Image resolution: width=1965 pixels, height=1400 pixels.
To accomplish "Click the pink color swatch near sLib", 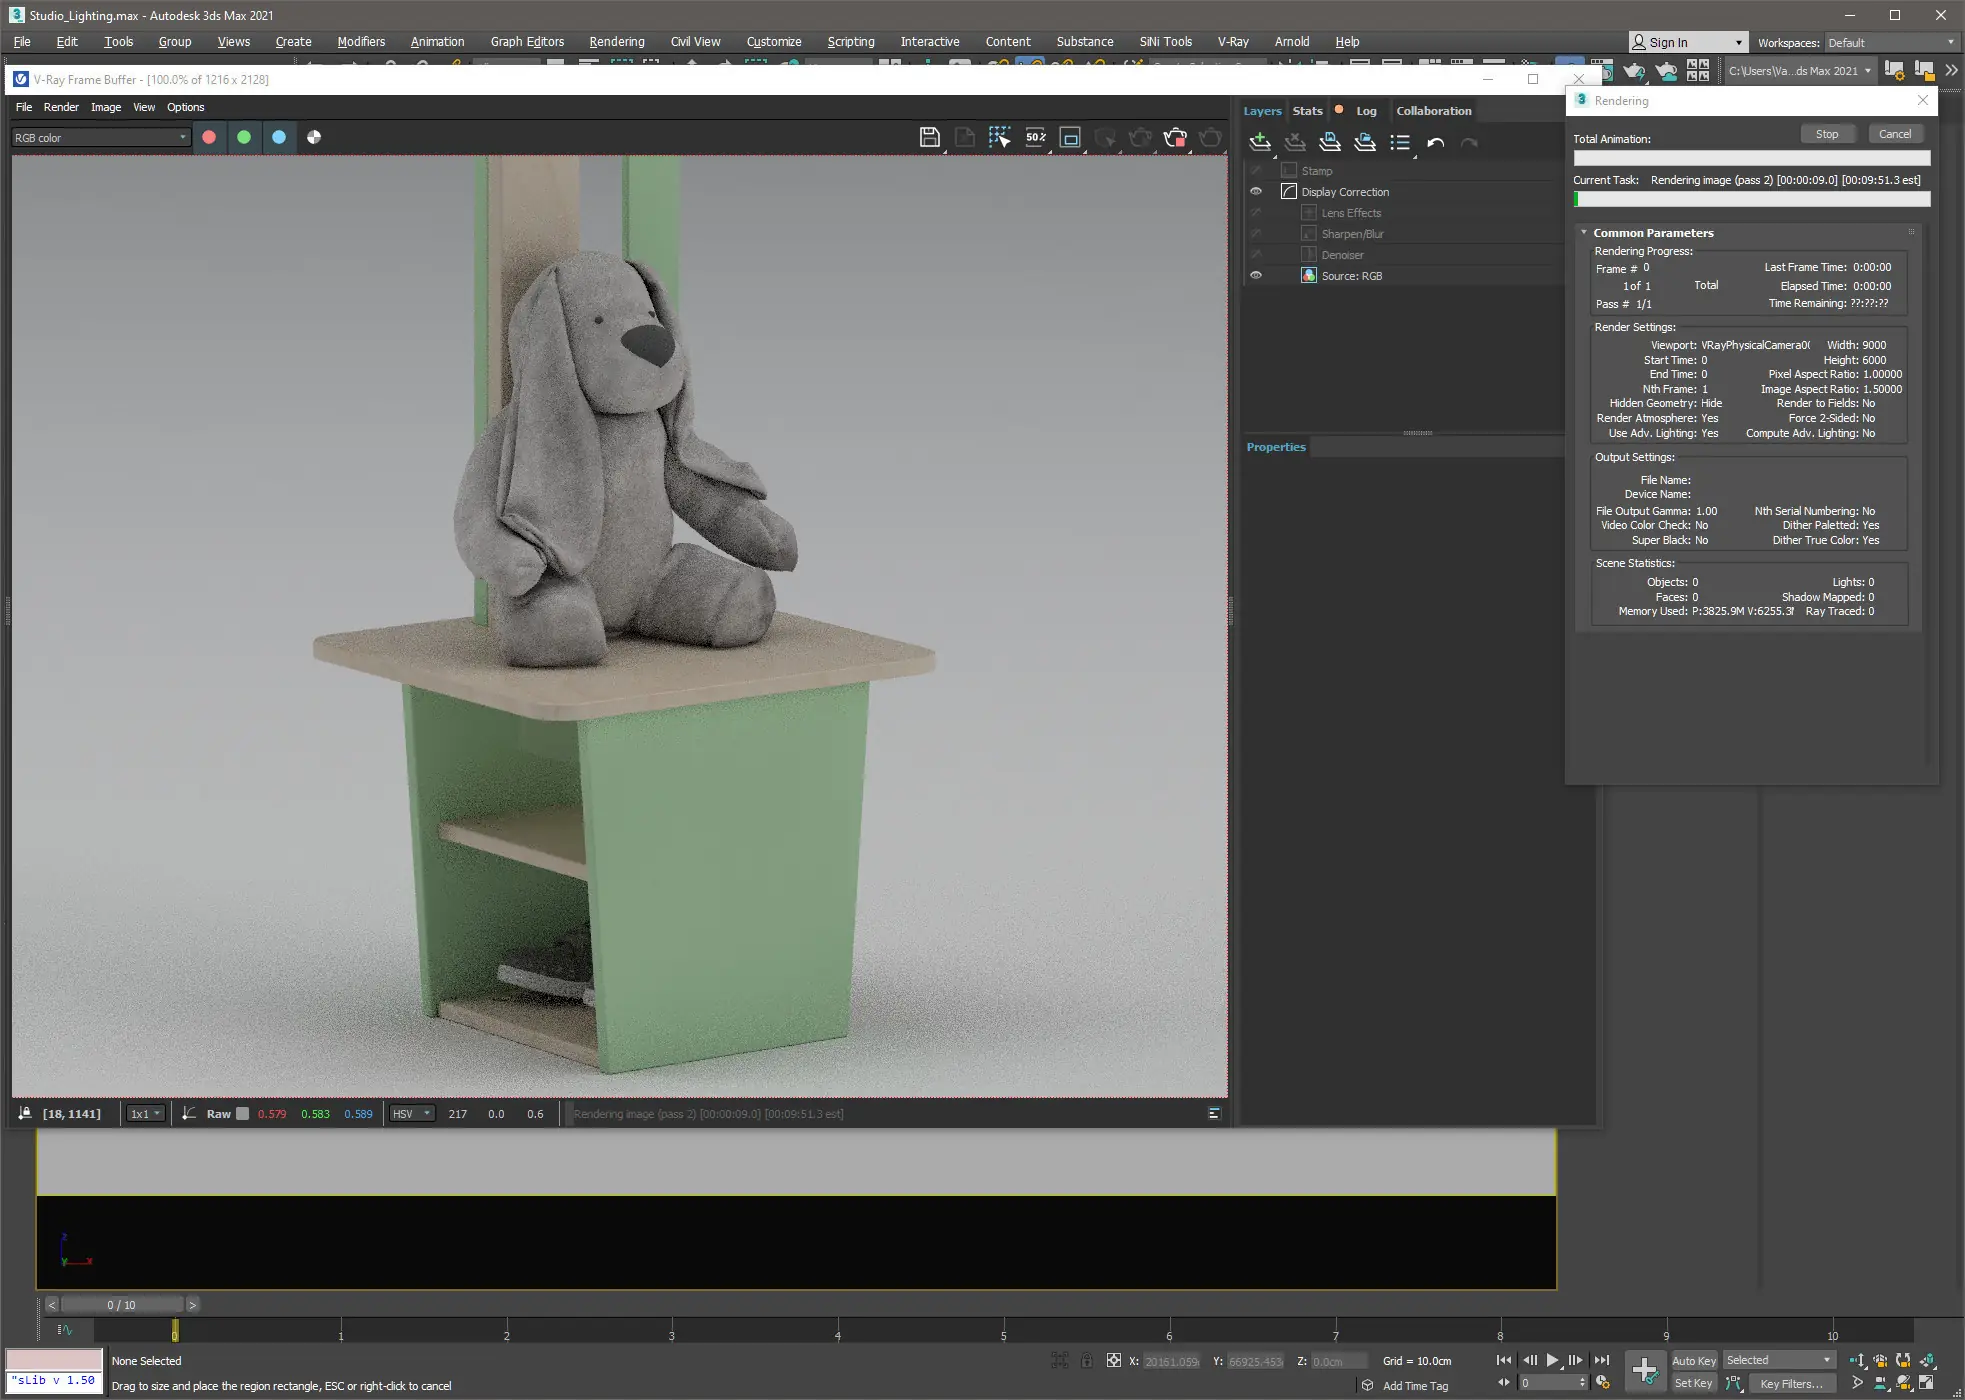I will [x=54, y=1360].
